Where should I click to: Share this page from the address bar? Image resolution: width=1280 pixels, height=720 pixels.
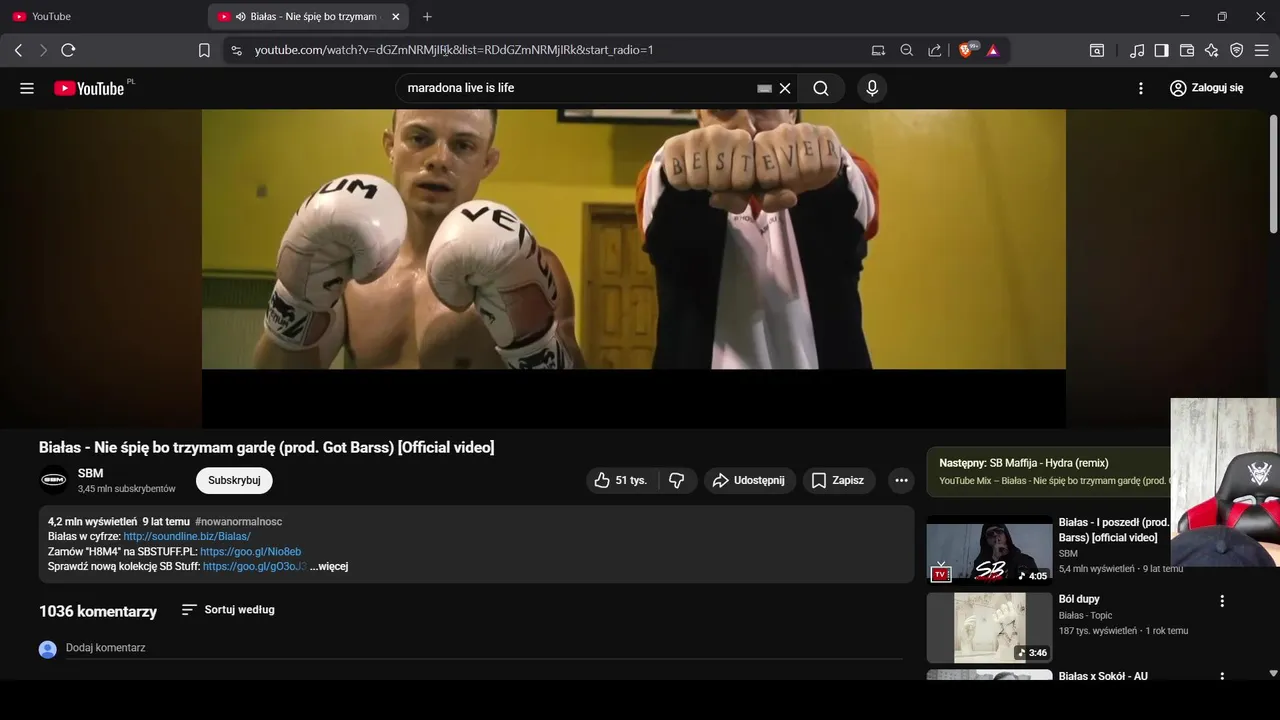(935, 50)
